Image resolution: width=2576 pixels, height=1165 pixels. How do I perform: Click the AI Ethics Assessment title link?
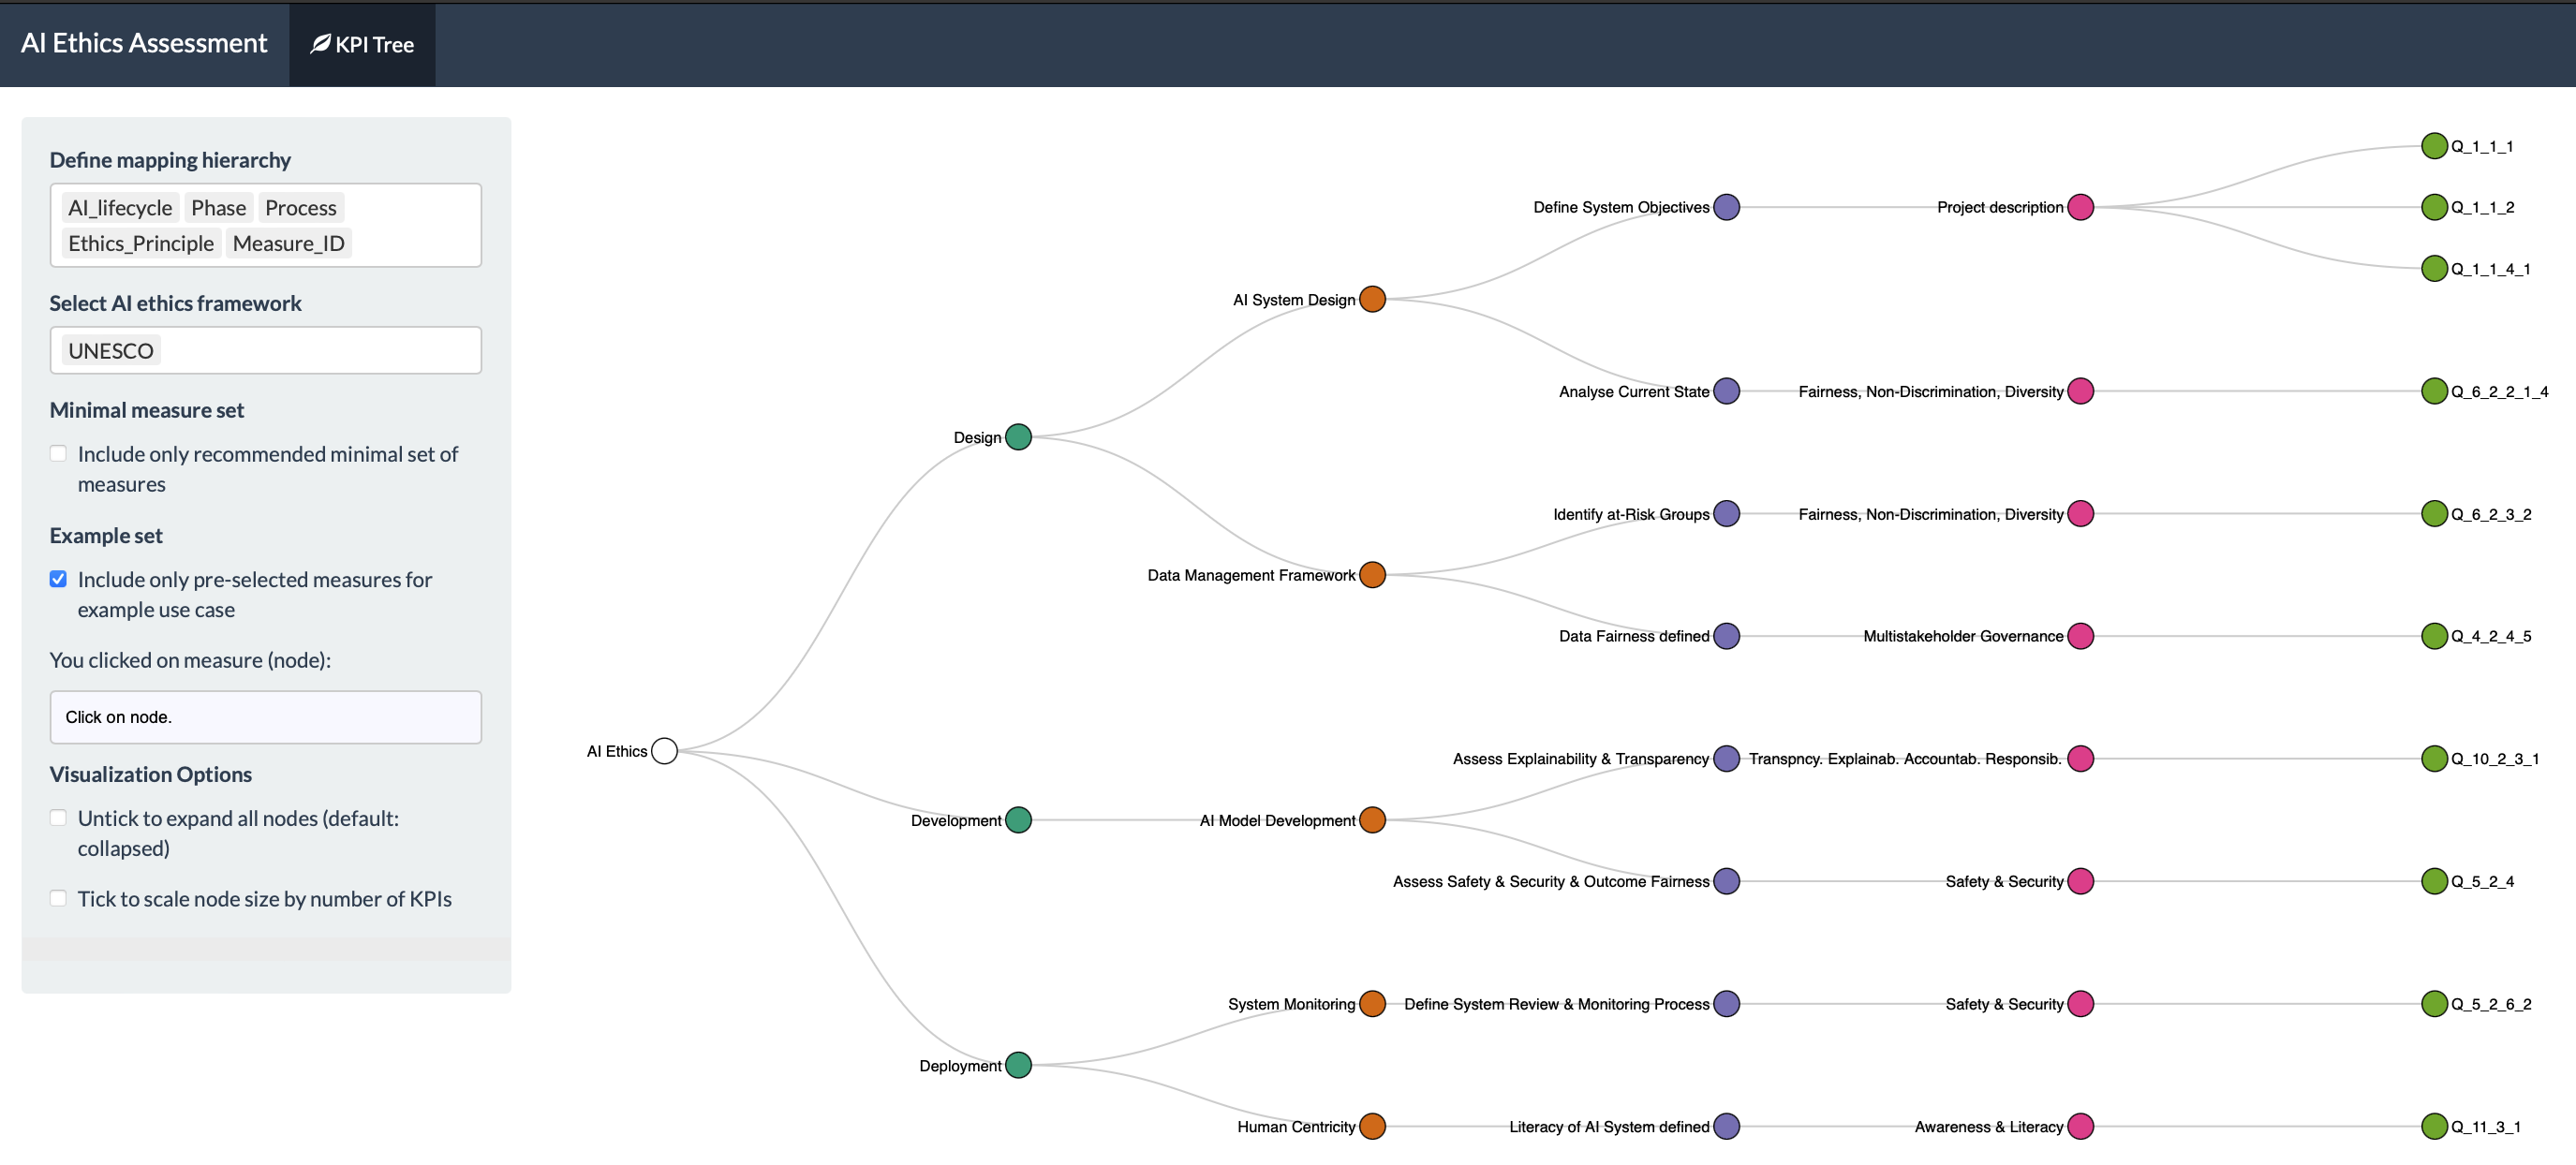click(x=144, y=43)
